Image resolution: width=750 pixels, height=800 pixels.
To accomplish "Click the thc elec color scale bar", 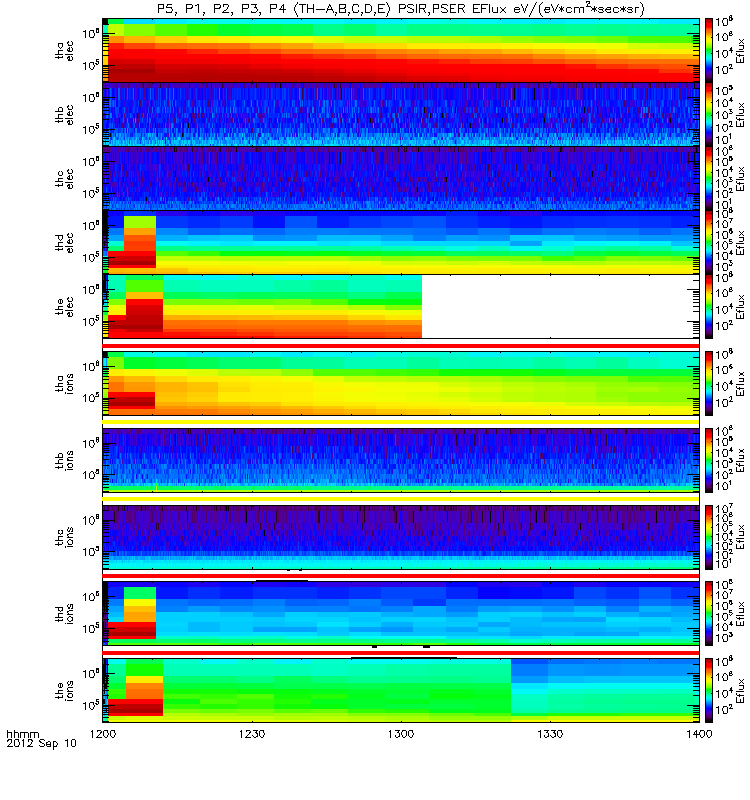I will [x=709, y=179].
